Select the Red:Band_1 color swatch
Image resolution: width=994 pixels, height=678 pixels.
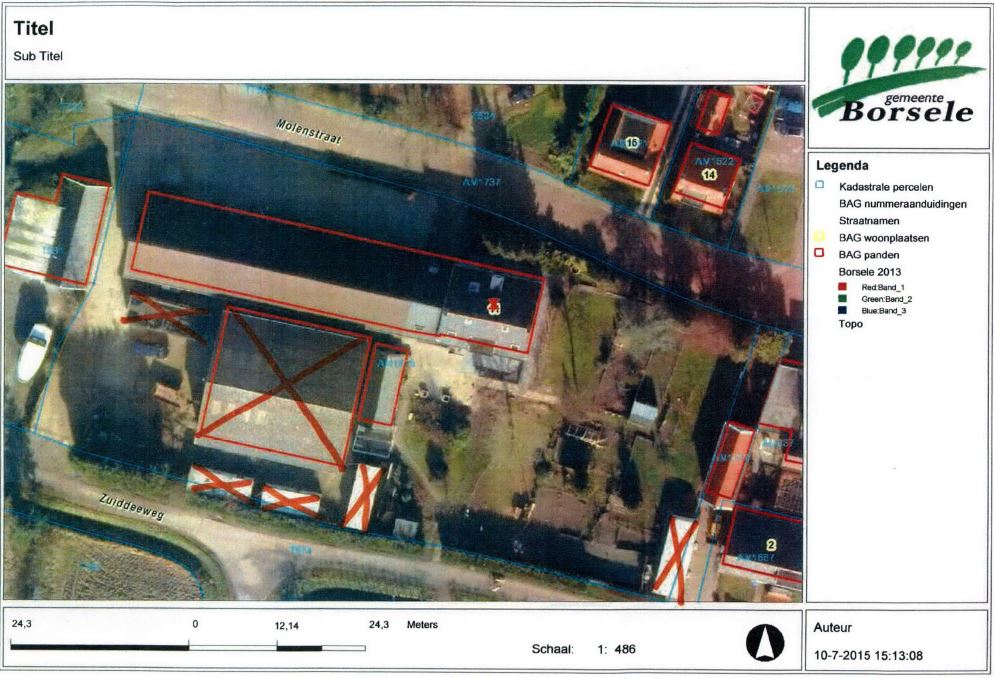[828, 287]
